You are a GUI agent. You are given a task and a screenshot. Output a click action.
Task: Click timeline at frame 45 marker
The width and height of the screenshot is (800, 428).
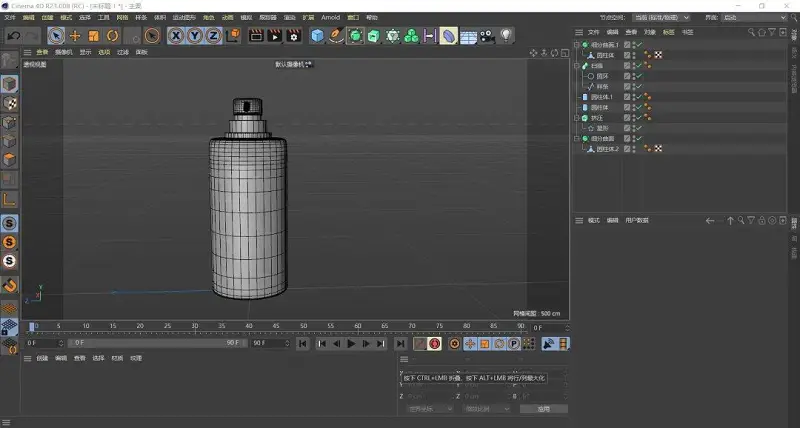[276, 326]
